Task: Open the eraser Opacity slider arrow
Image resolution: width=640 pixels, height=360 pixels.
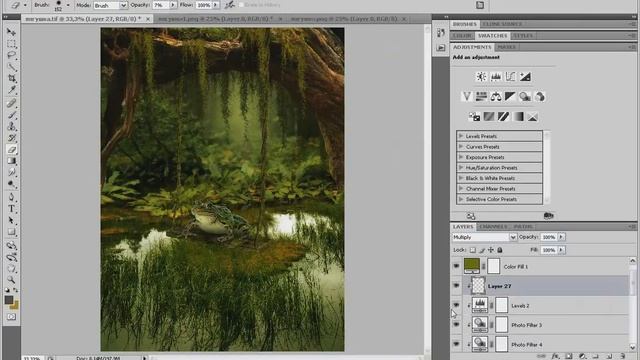Action: coord(173,5)
